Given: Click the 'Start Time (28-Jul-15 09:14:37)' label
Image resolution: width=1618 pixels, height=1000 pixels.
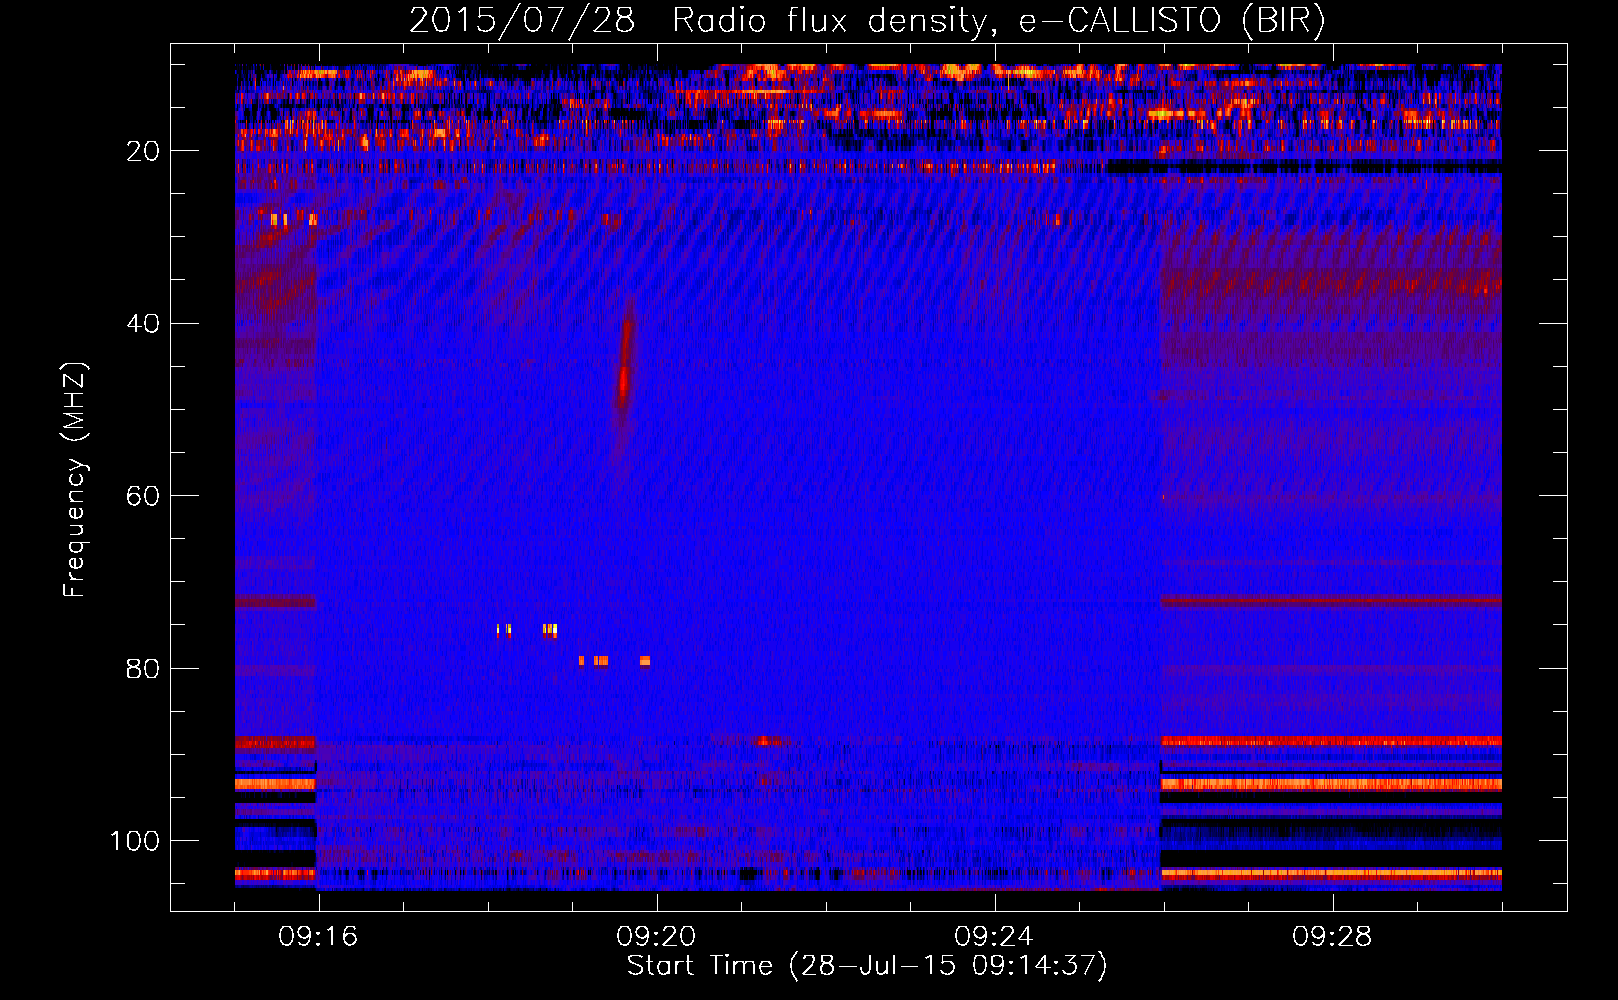Looking at the screenshot, I should point(867,966).
